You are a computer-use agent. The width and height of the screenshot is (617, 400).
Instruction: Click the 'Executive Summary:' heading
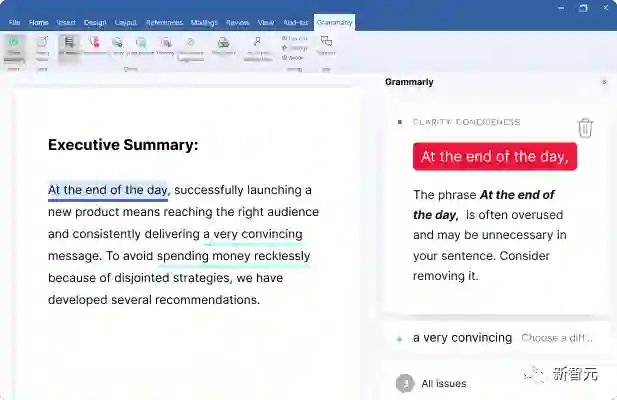[x=123, y=145]
